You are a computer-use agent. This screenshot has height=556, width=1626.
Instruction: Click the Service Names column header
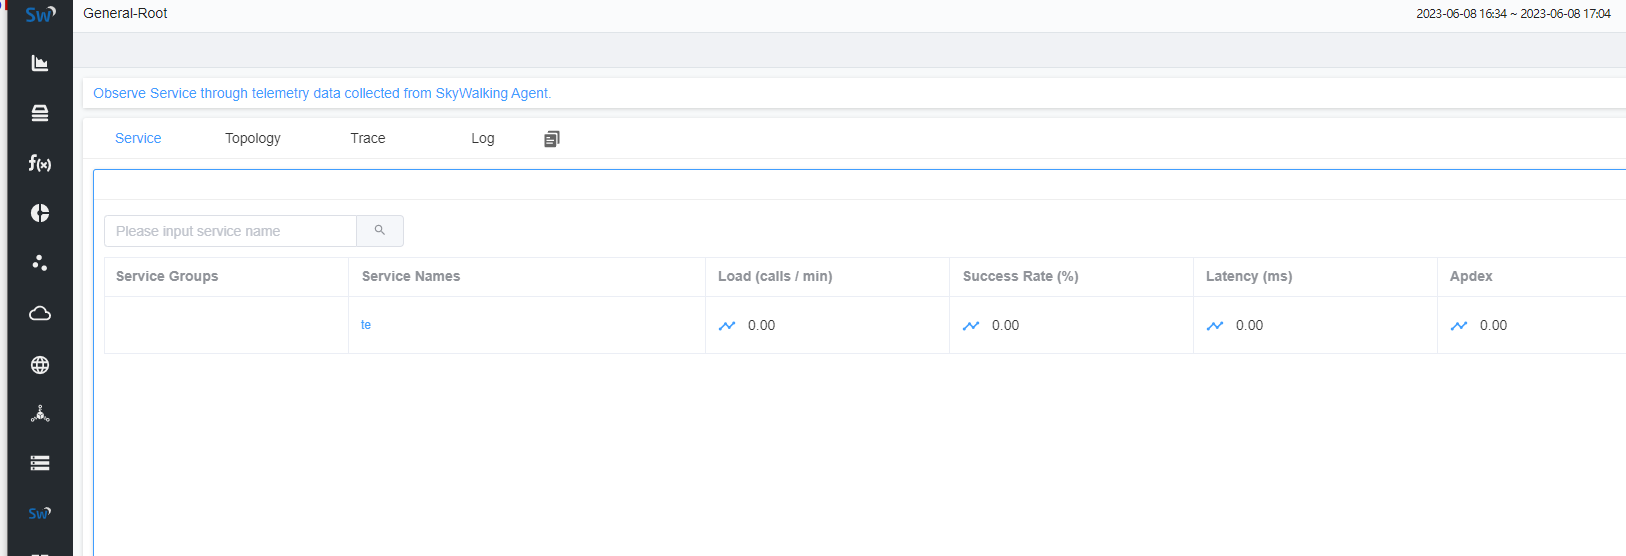tap(411, 276)
